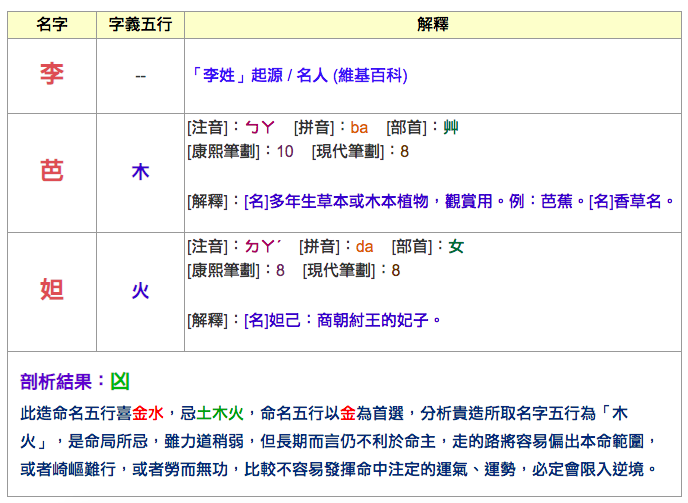
Task: Click the large red 李 character
Action: (52, 75)
